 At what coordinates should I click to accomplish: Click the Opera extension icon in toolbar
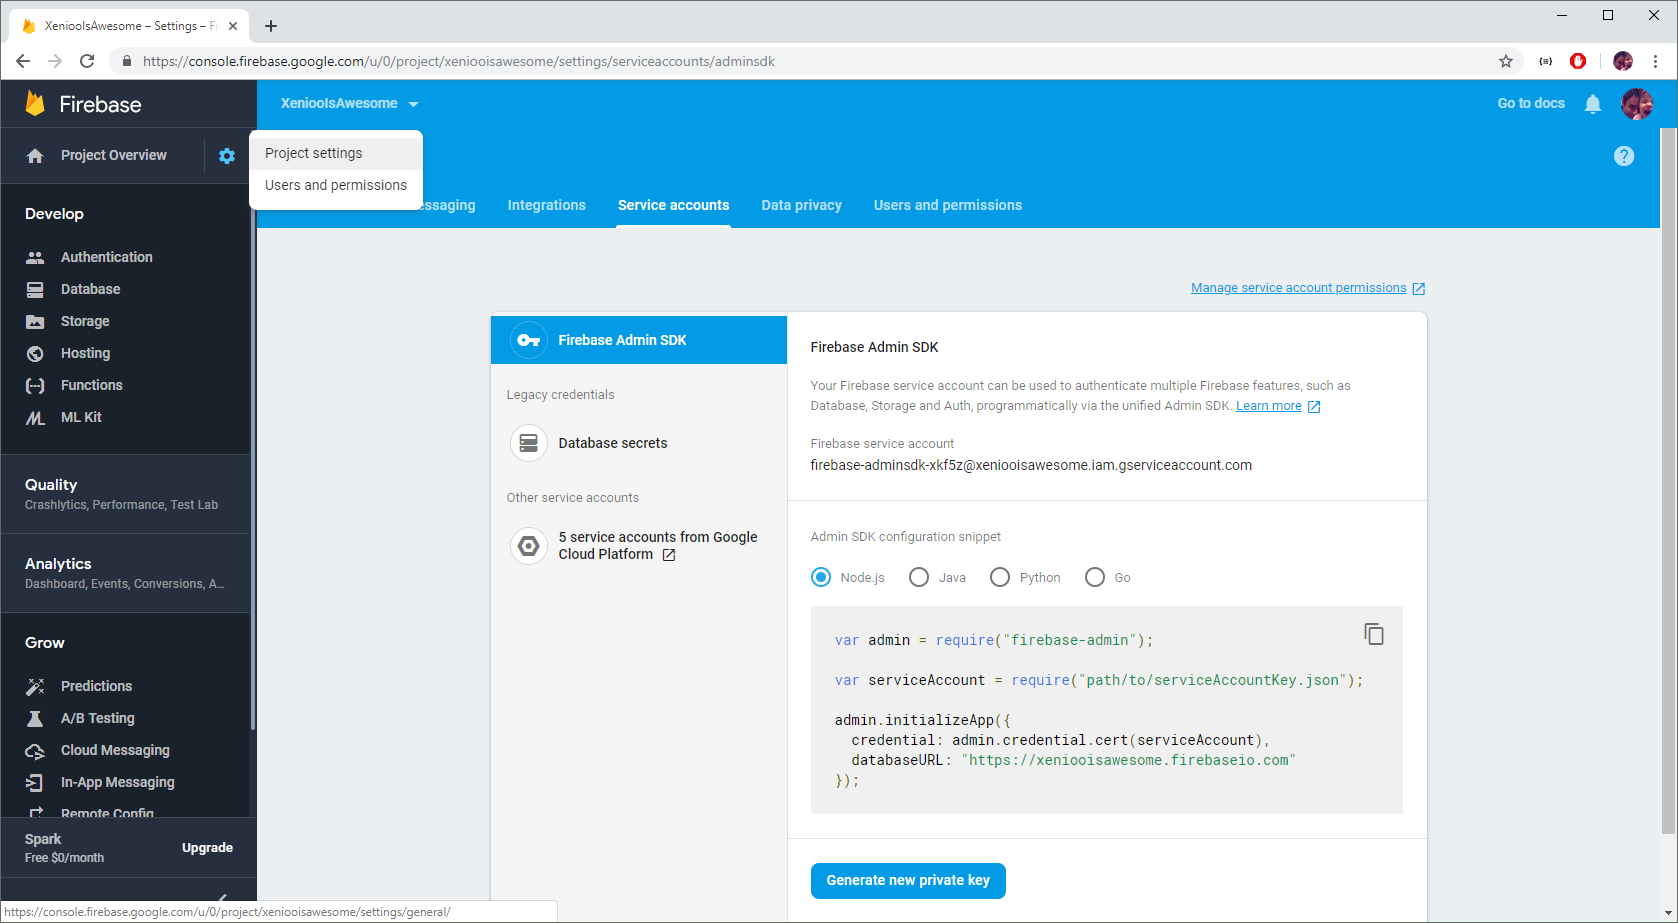[x=1578, y=61]
